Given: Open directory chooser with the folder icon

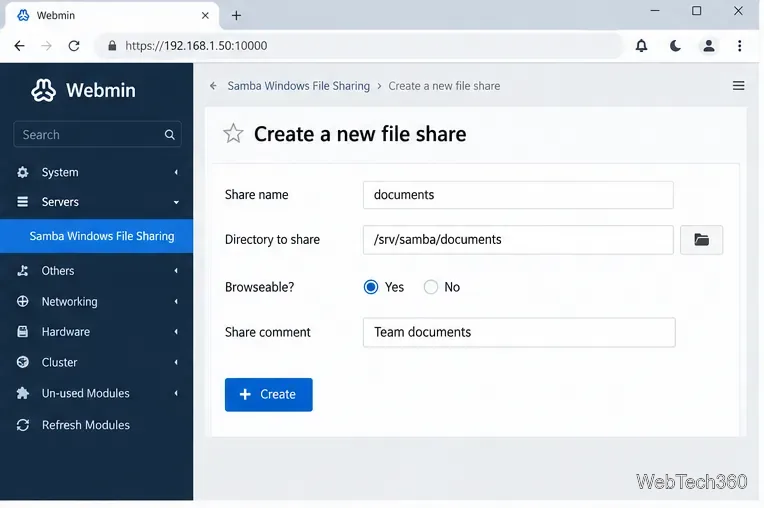Looking at the screenshot, I should click(701, 240).
